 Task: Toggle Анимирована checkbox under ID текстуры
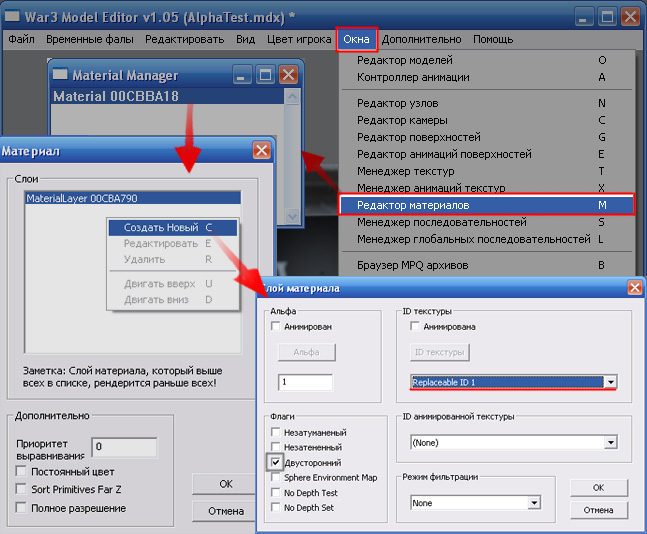pyautogui.click(x=415, y=326)
